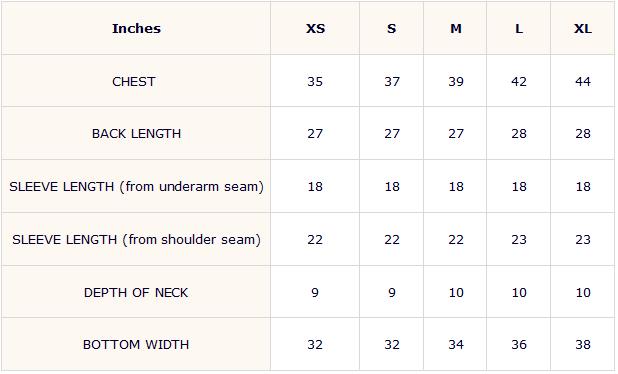618x374 pixels.
Task: Select SLEEVE LENGTH from shoulder seam label
Action: (x=136, y=239)
